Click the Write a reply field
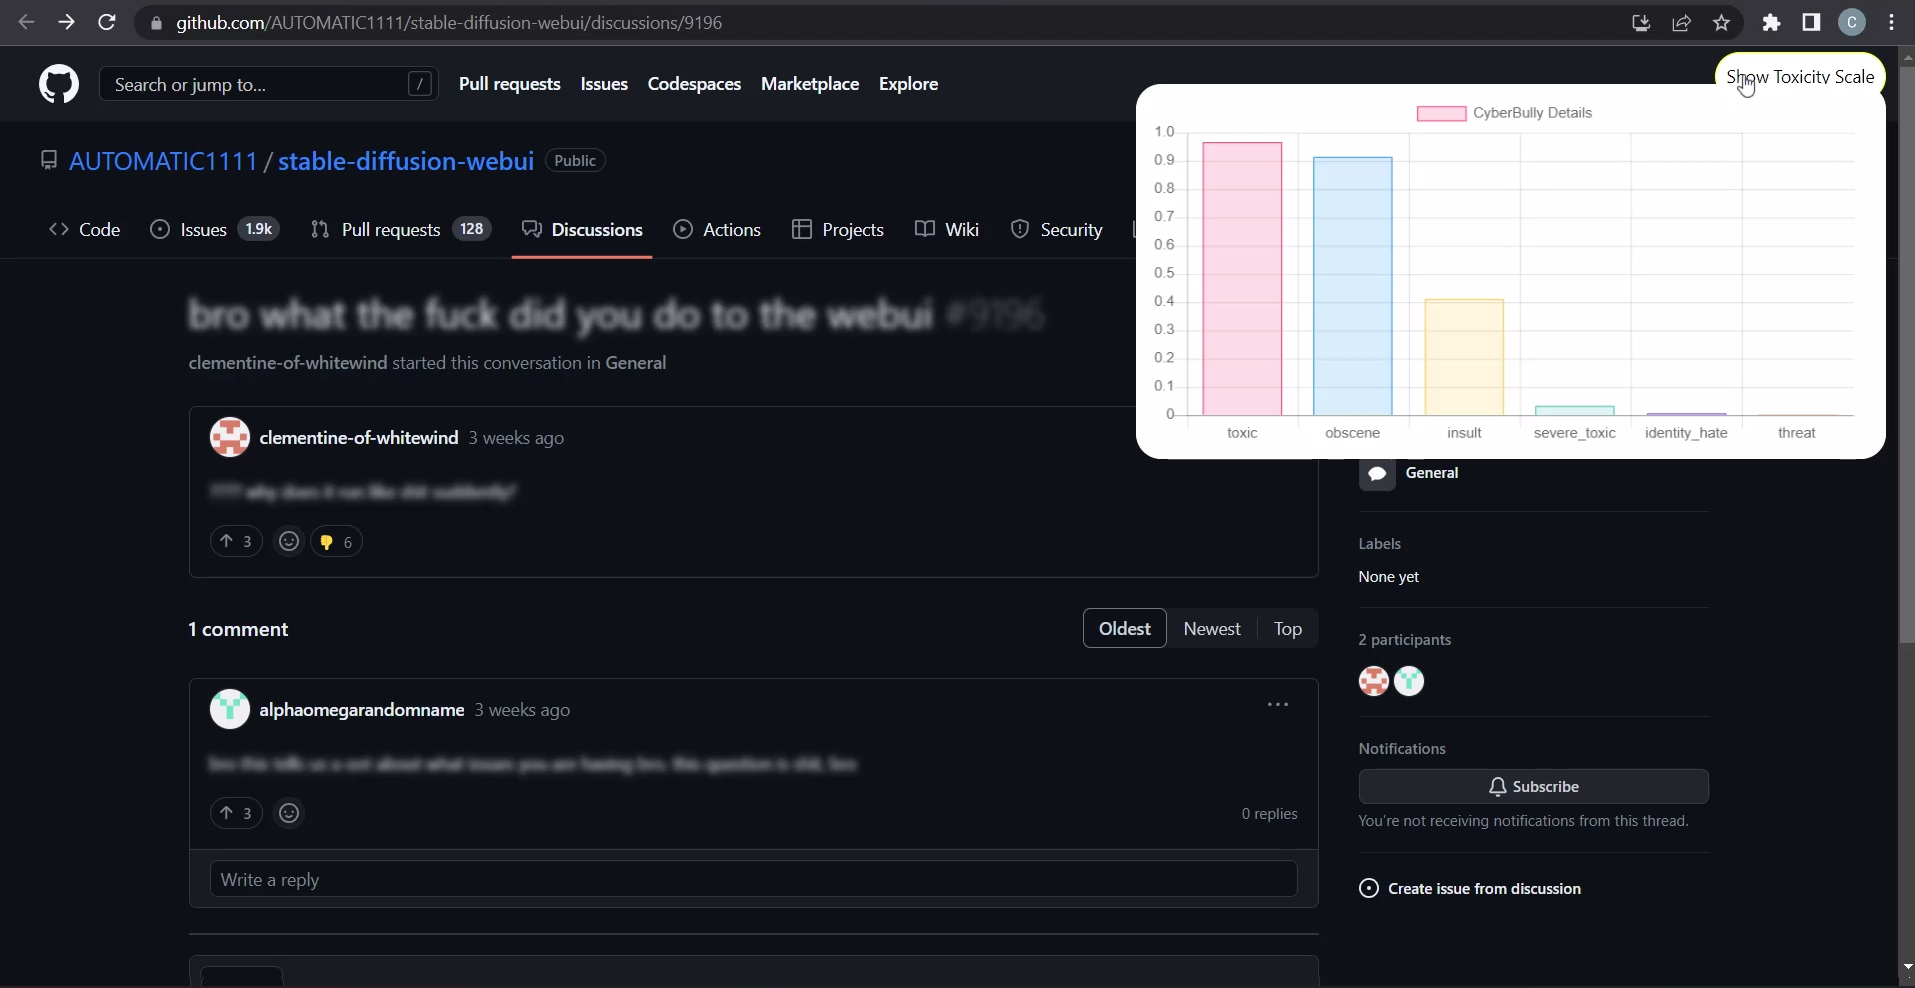 pyautogui.click(x=753, y=879)
